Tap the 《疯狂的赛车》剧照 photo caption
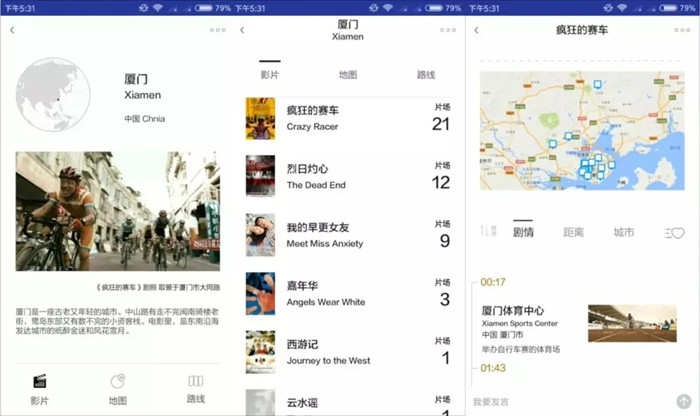Viewport: 700px width, 416px height. click(x=158, y=287)
